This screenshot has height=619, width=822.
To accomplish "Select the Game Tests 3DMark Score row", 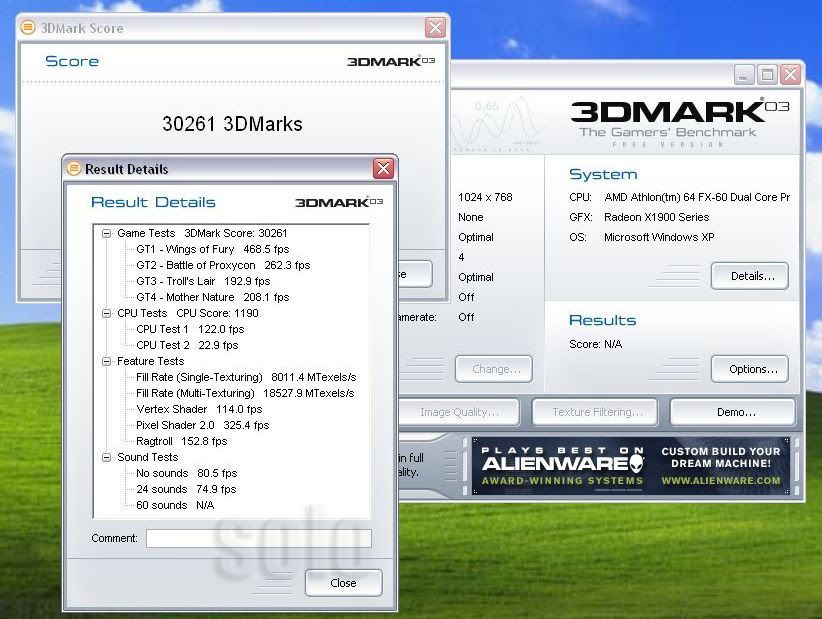I will point(202,233).
